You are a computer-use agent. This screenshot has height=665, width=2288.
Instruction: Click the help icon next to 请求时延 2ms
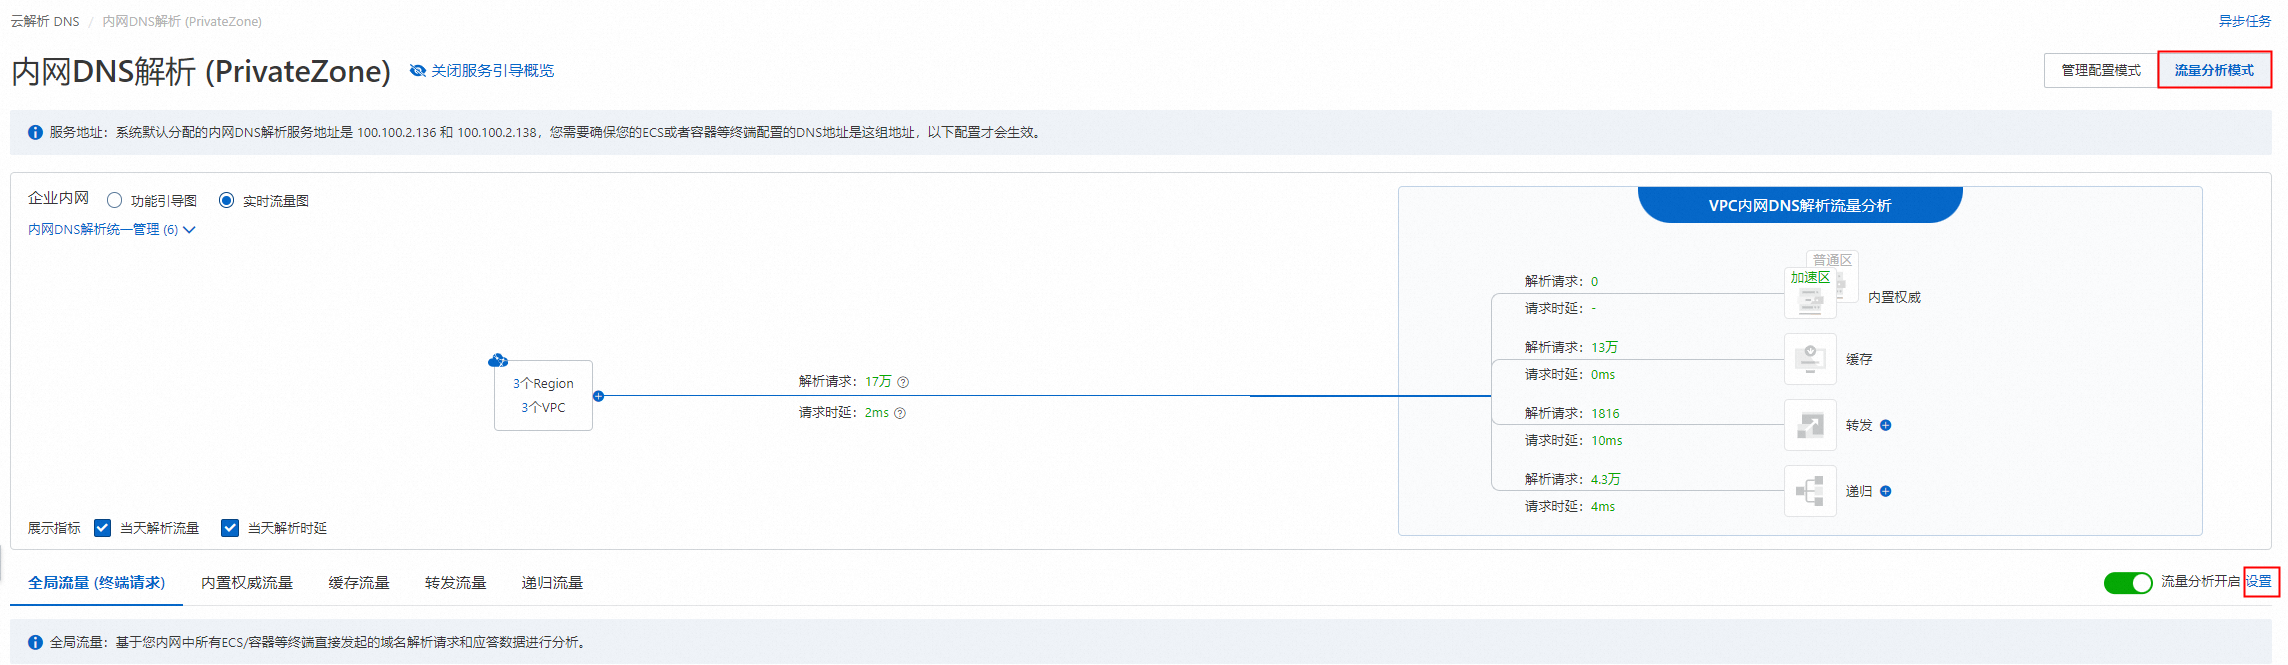900,413
